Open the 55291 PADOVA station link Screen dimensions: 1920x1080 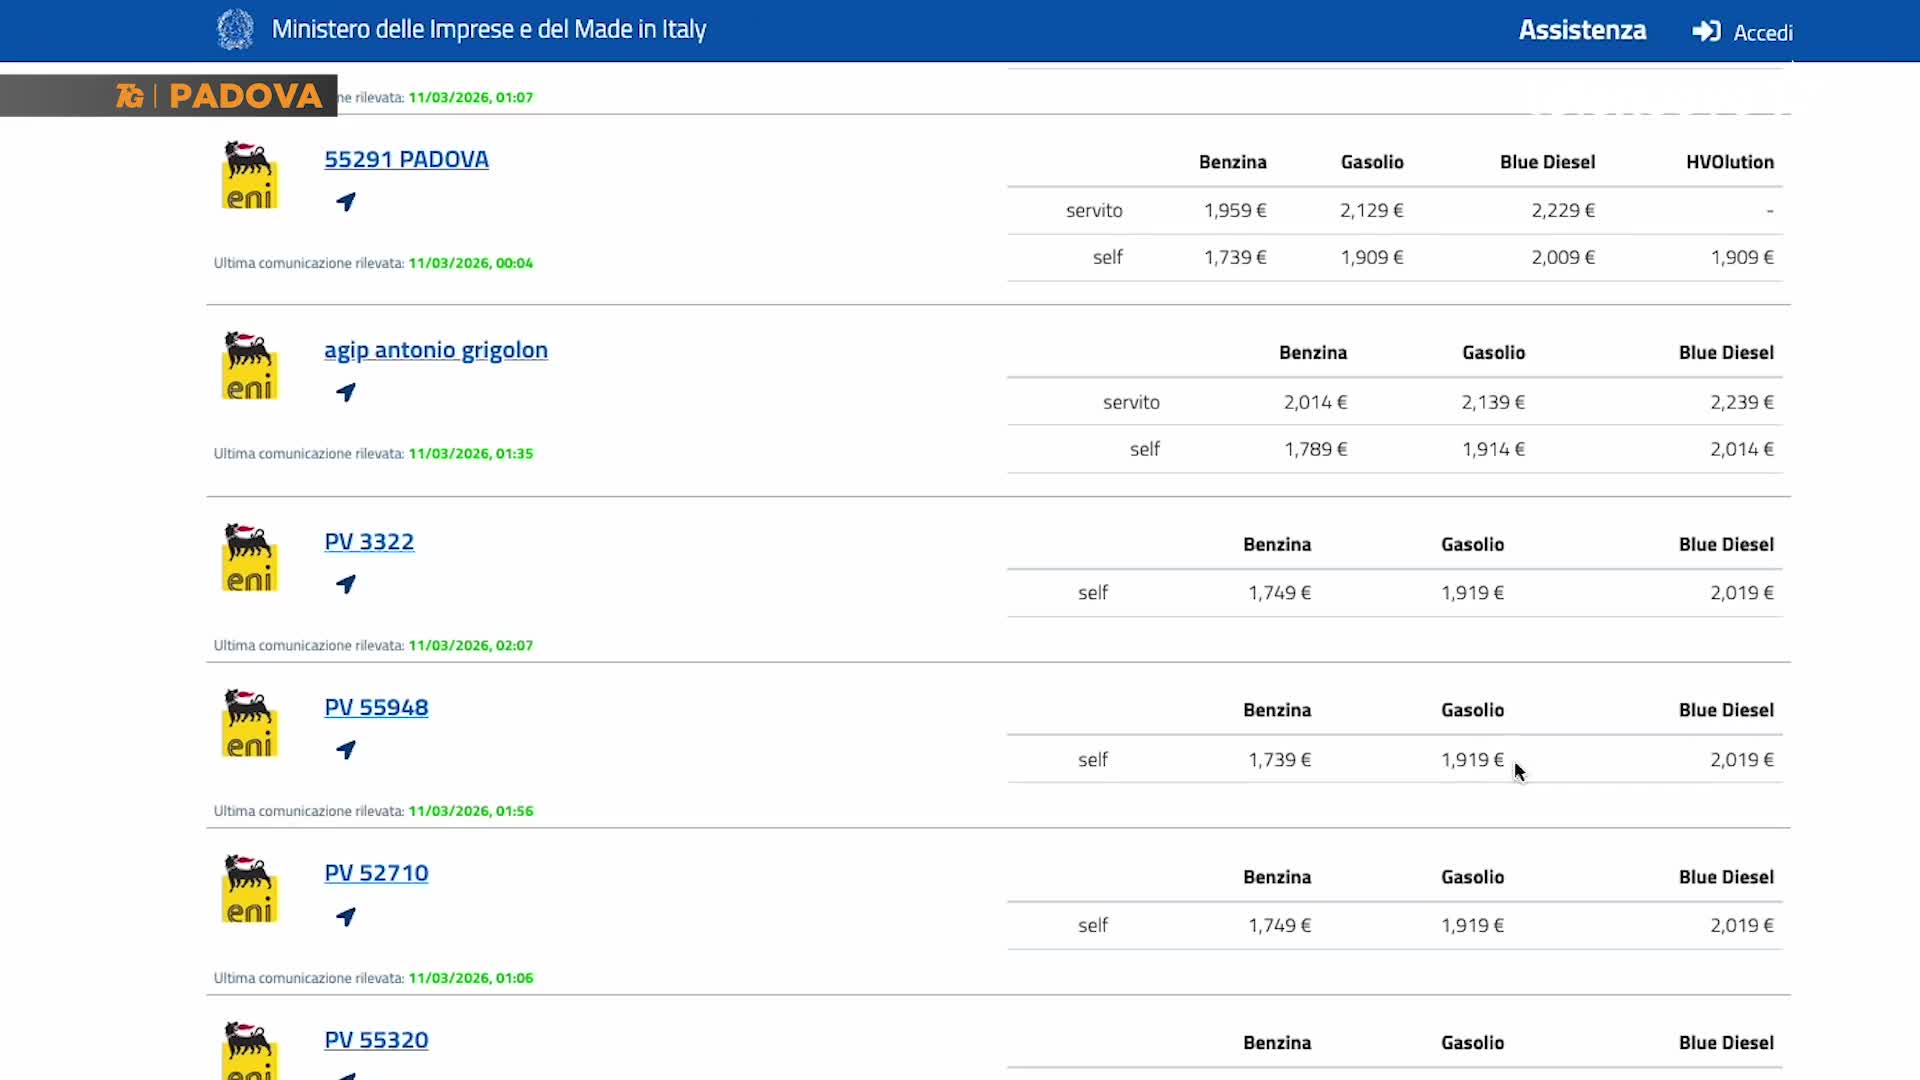[406, 159]
